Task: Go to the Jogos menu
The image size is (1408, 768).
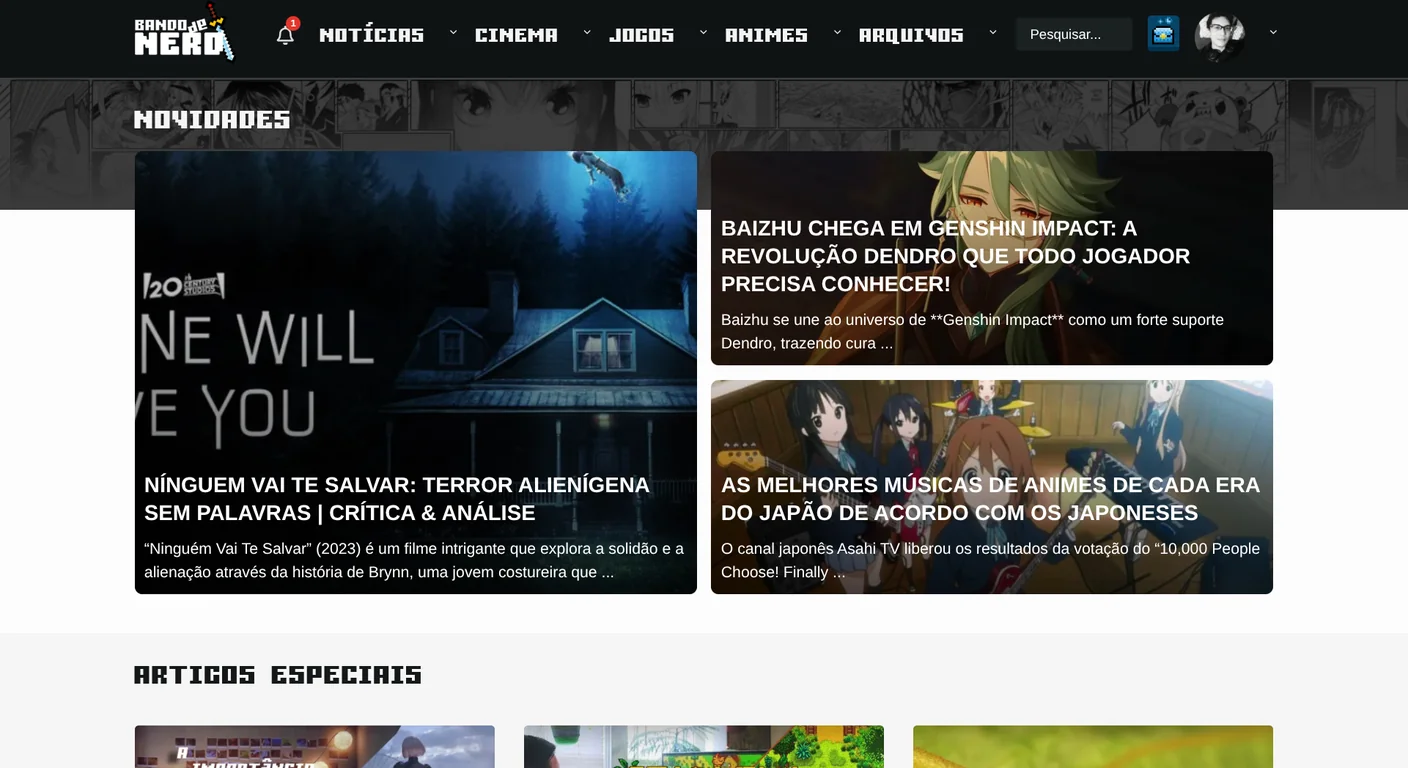Action: coord(642,35)
